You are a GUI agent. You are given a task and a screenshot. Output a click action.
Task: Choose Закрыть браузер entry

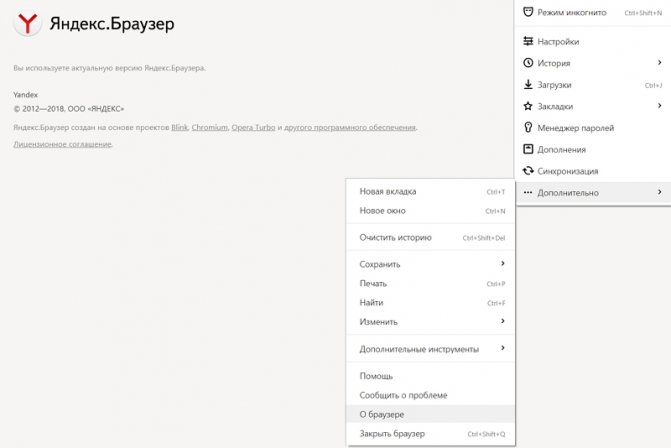coord(431,433)
